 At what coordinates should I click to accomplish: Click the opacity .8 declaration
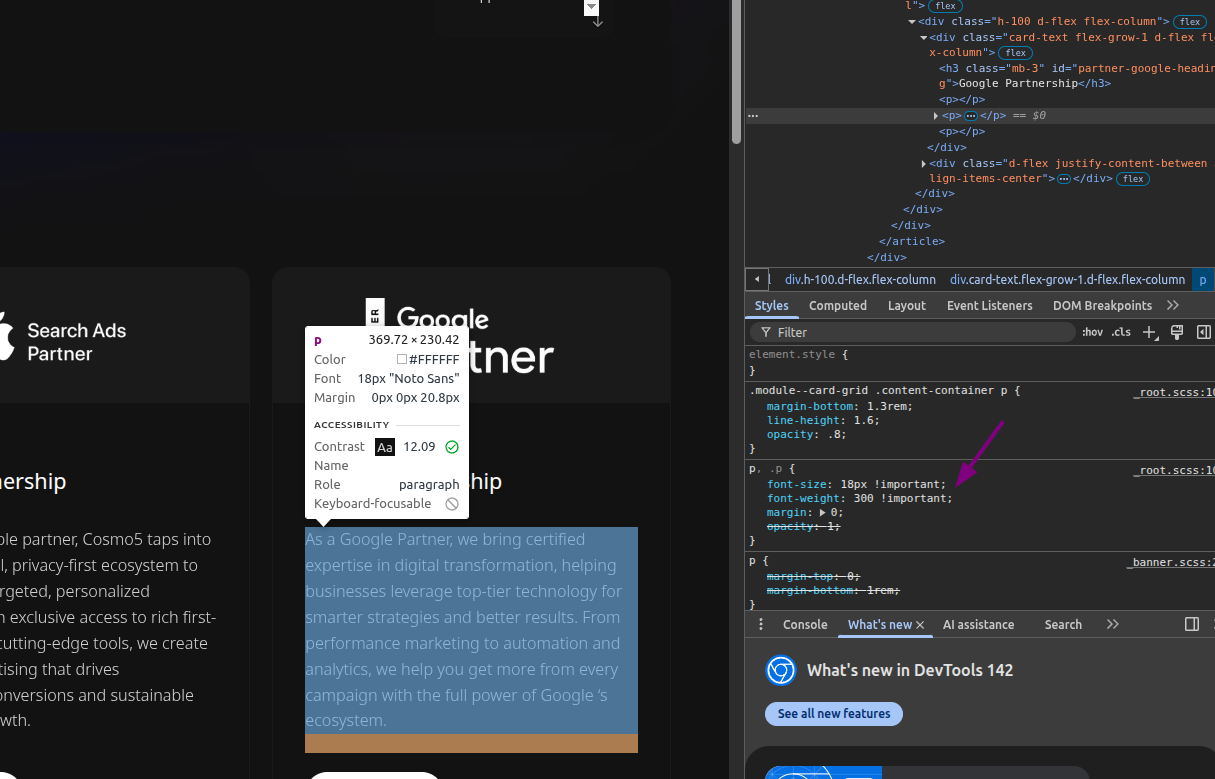805,436
